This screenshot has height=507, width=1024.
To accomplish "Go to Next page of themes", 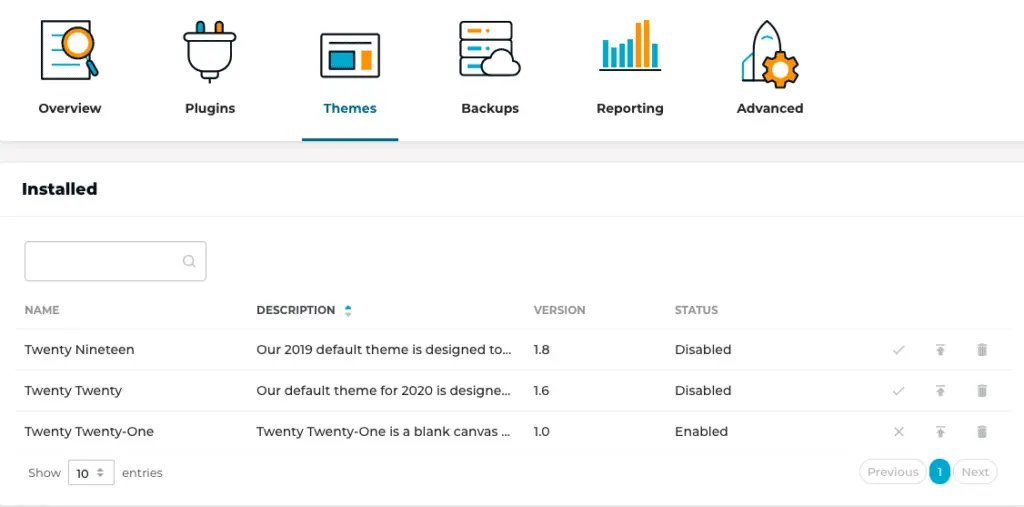I will tap(975, 472).
